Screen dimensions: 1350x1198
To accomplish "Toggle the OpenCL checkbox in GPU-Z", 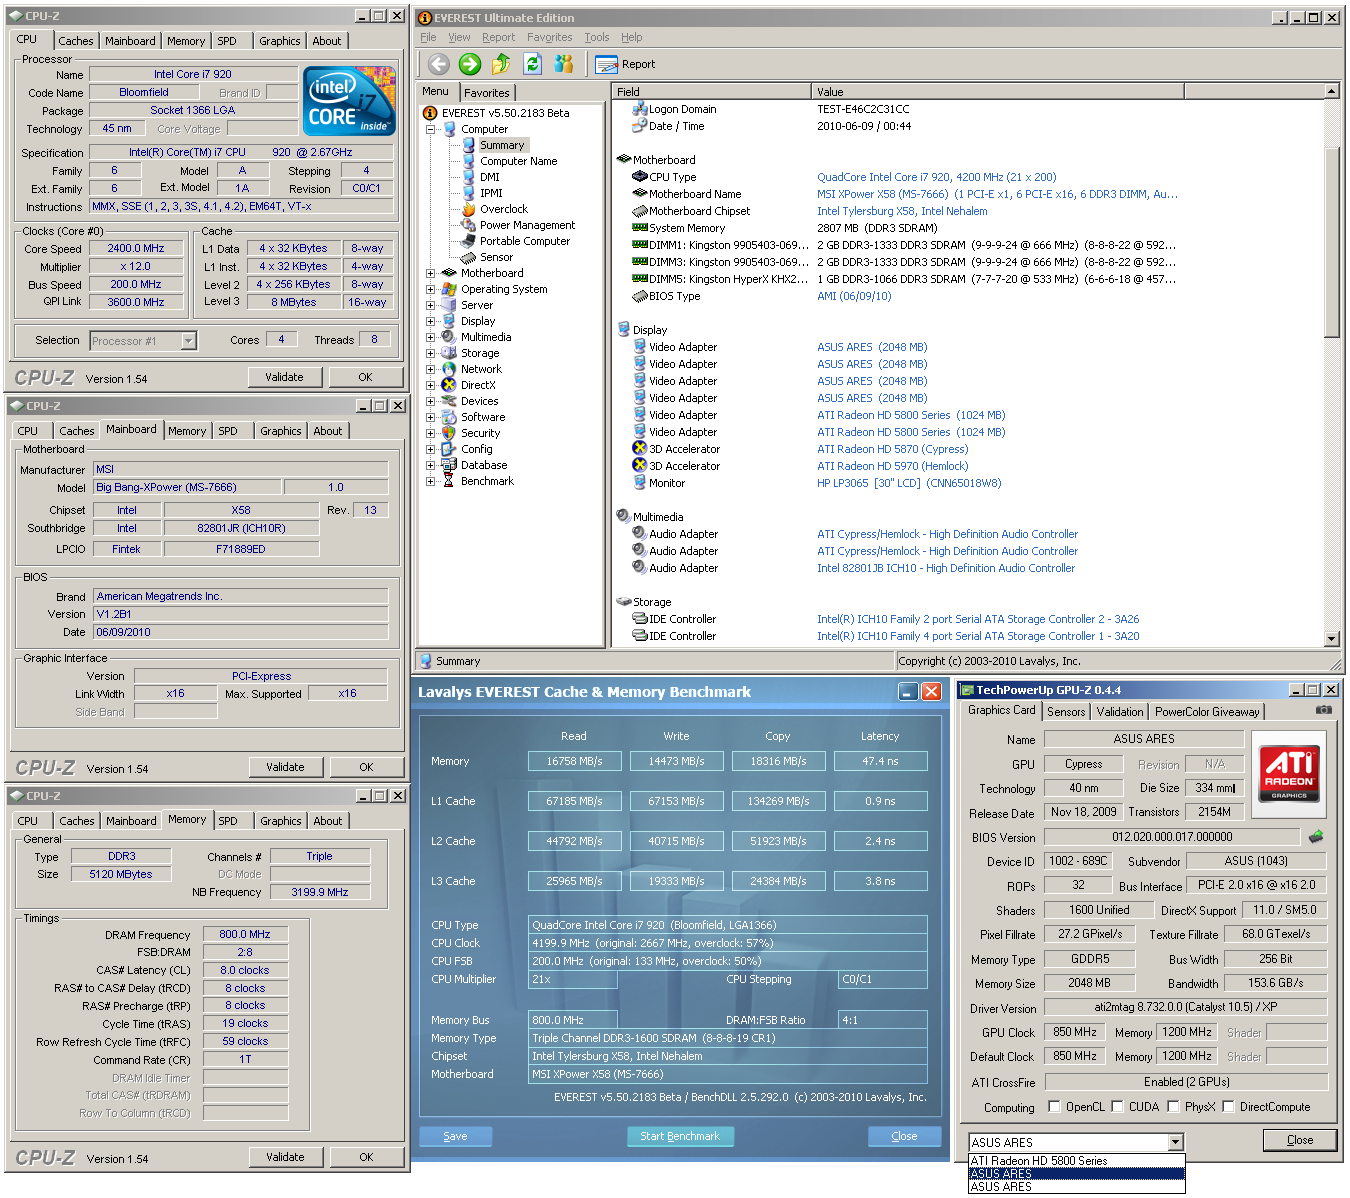I will [1054, 1106].
